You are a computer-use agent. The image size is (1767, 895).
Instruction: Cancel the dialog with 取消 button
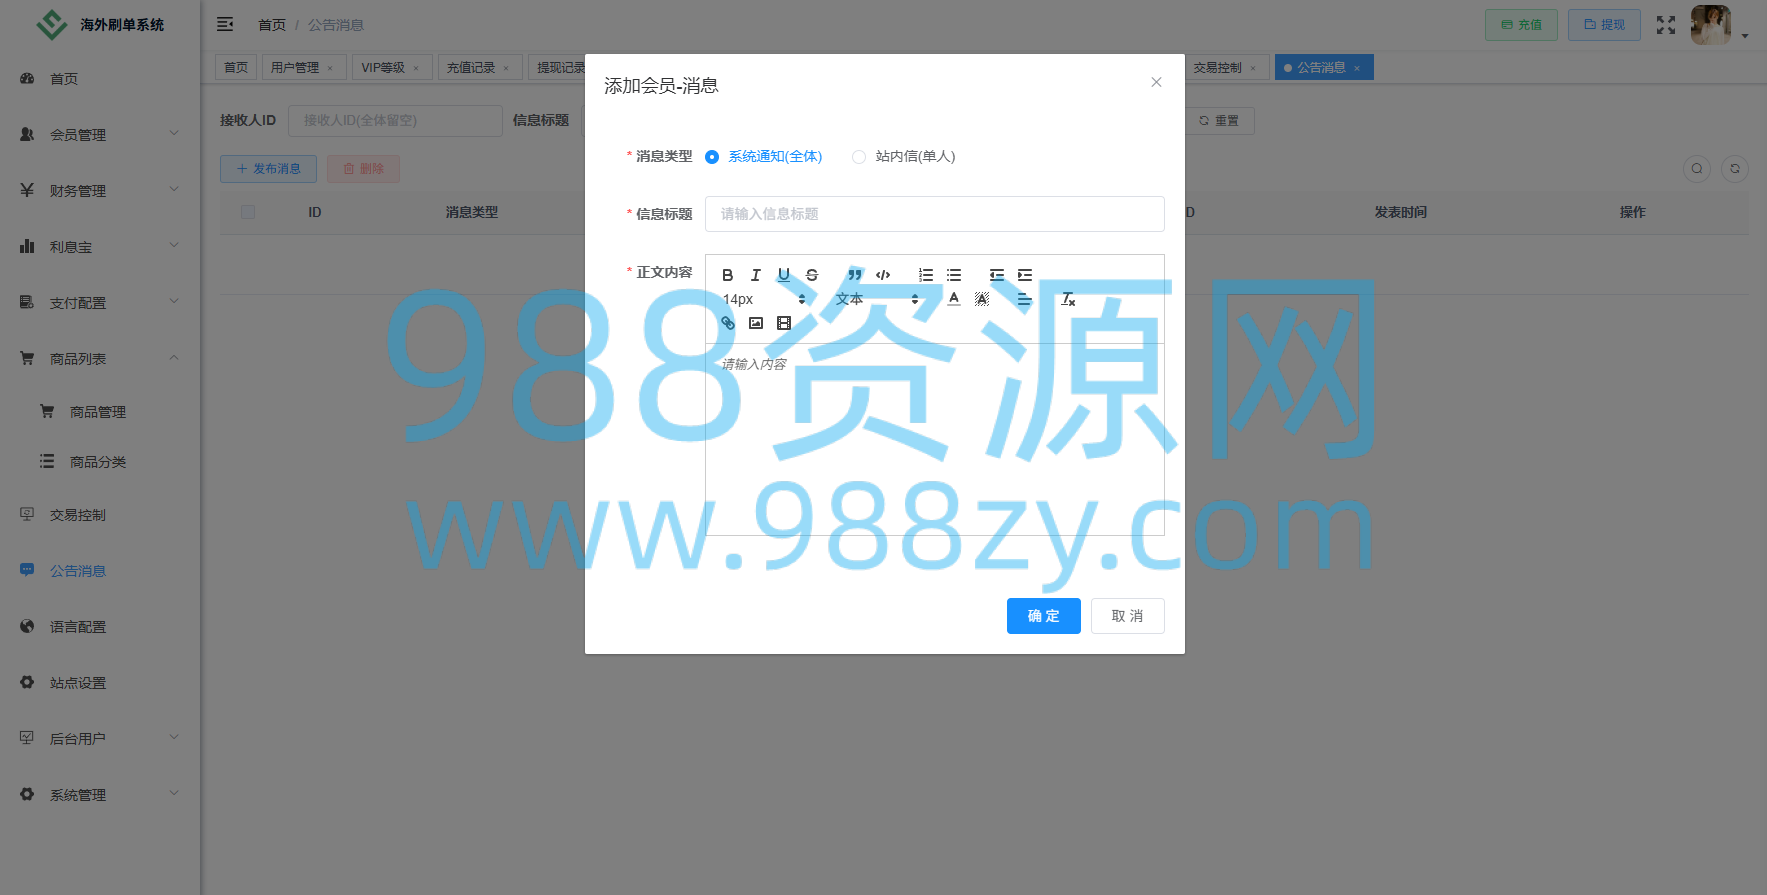1127,616
